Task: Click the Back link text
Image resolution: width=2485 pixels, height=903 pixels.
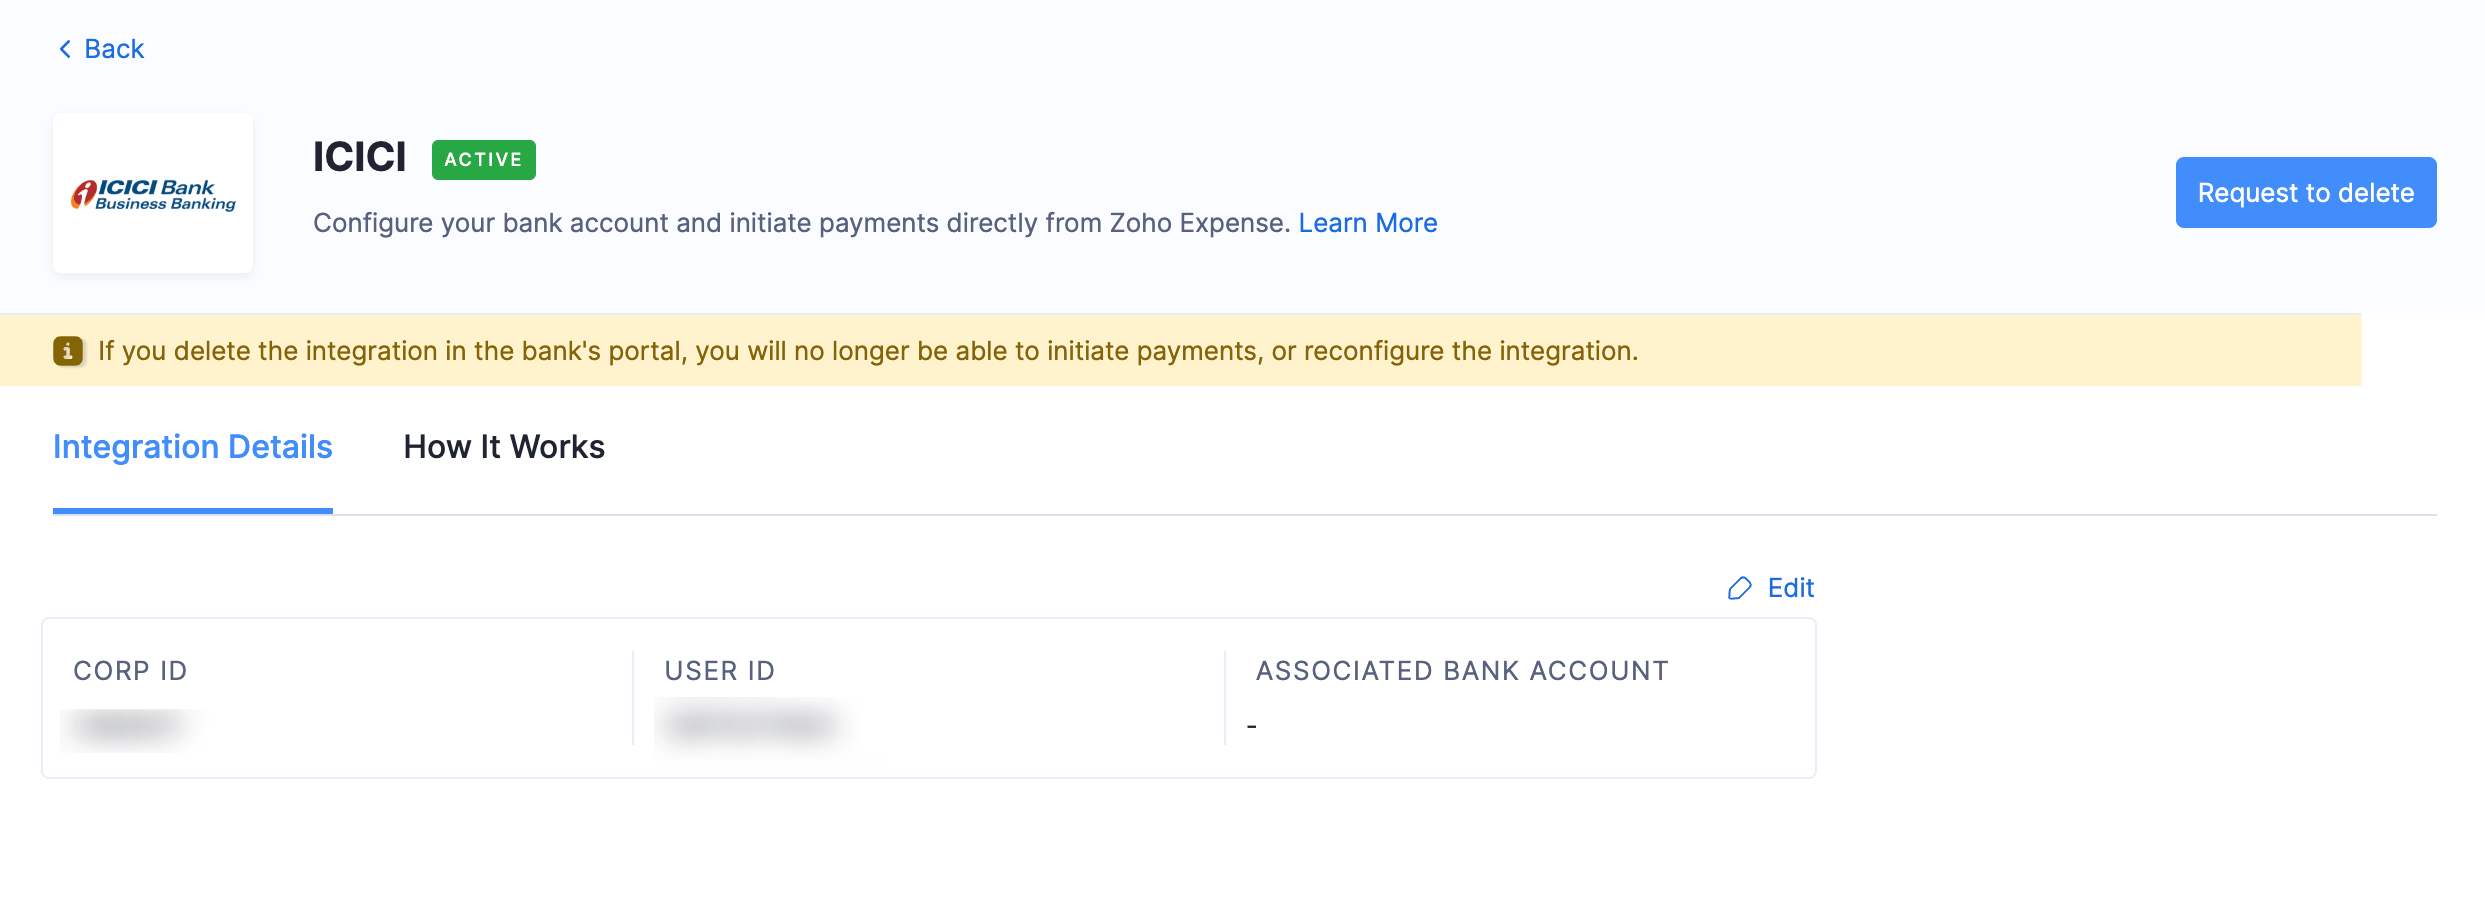Action: point(114,49)
